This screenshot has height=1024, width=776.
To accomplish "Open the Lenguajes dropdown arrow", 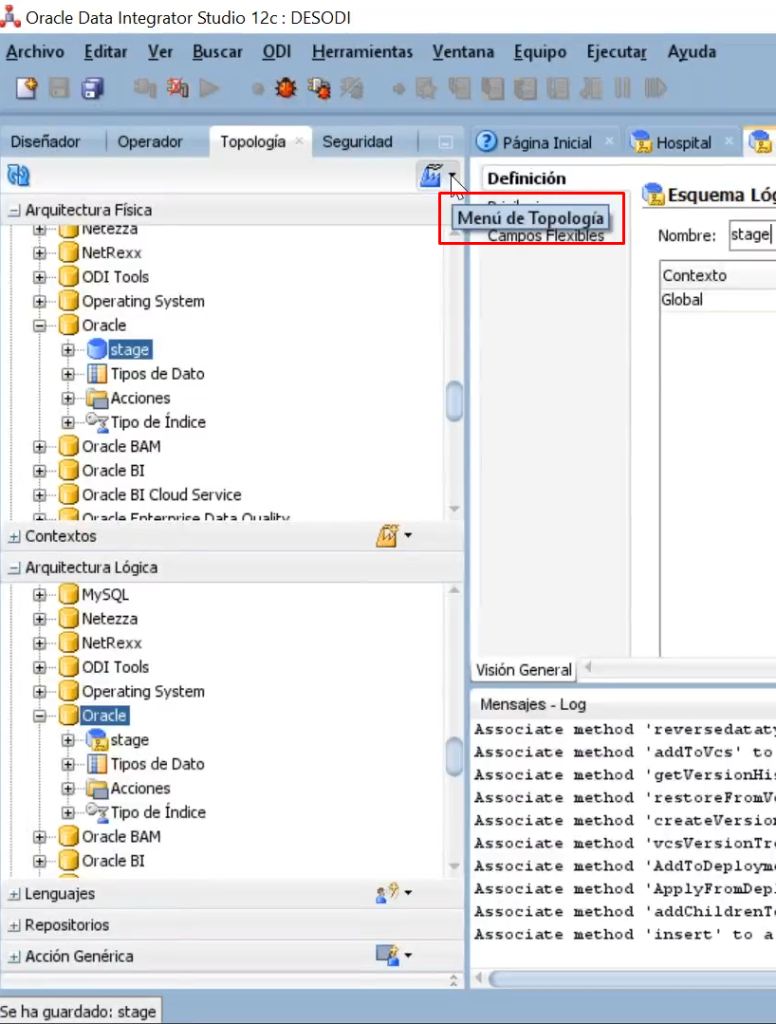I will tap(408, 892).
